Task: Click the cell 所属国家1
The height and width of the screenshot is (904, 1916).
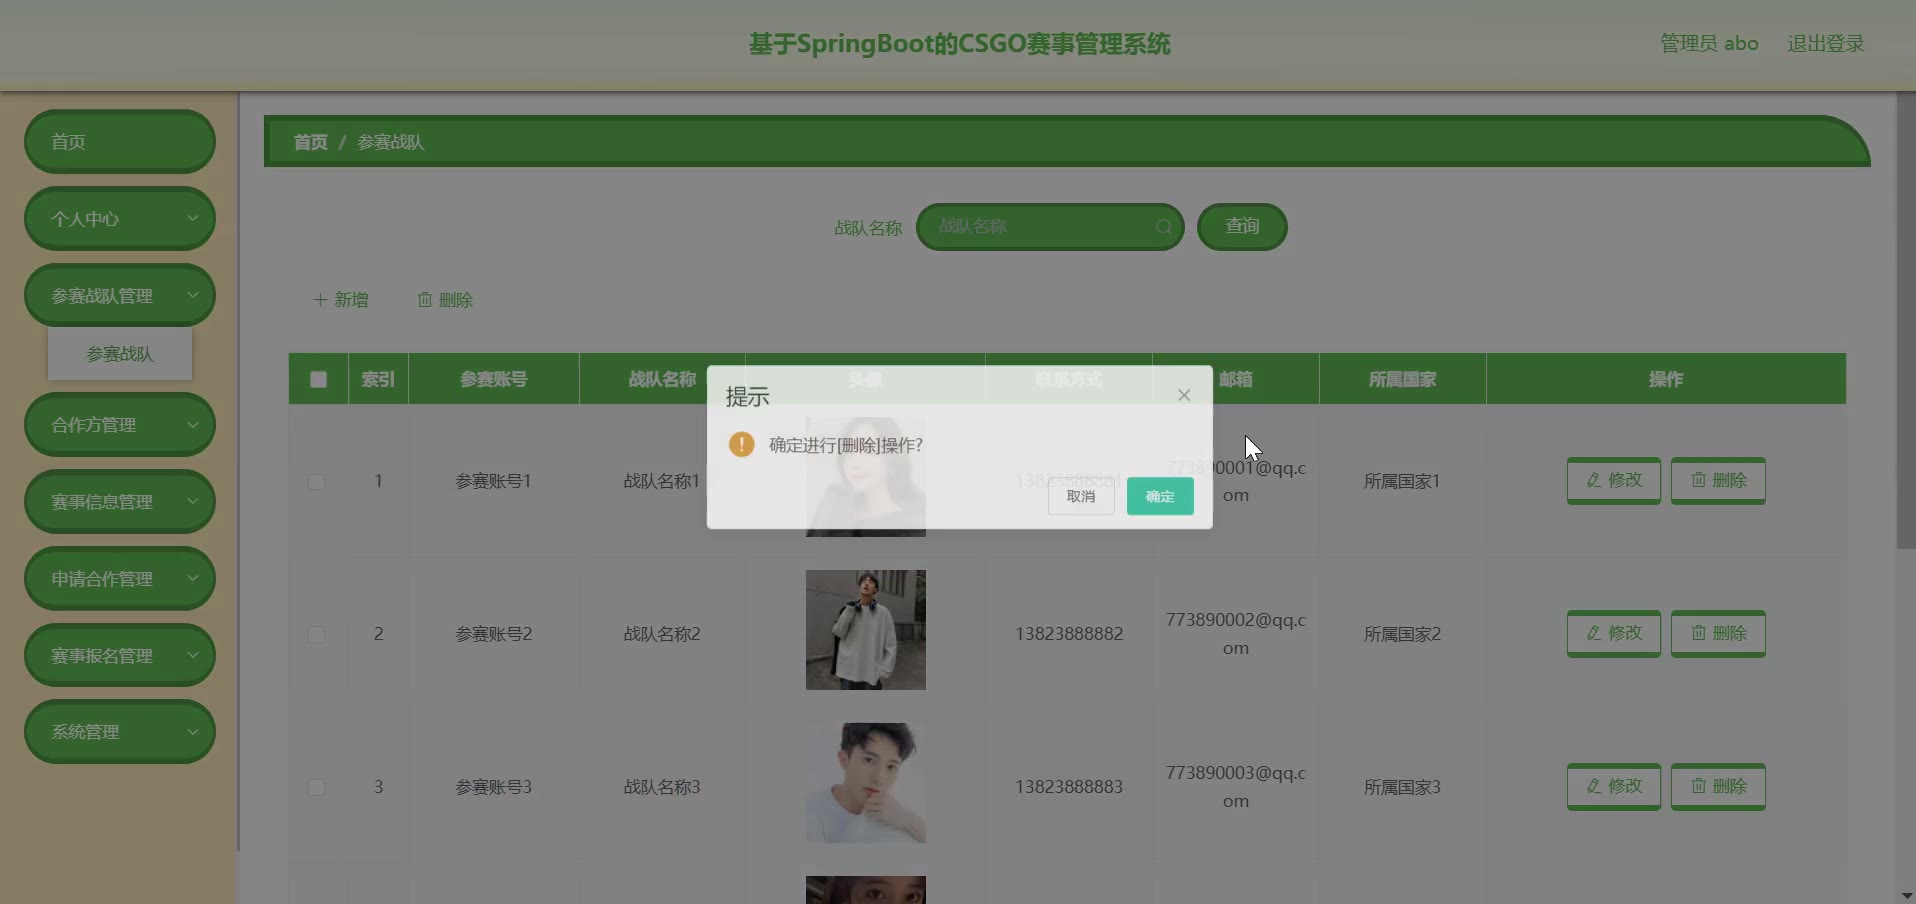Action: click(x=1402, y=481)
